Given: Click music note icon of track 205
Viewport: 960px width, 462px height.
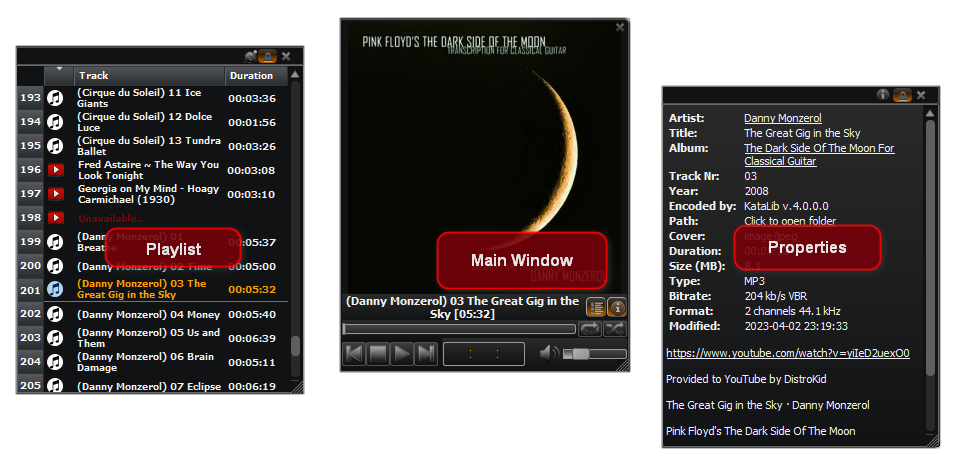Looking at the screenshot, I should tap(56, 386).
